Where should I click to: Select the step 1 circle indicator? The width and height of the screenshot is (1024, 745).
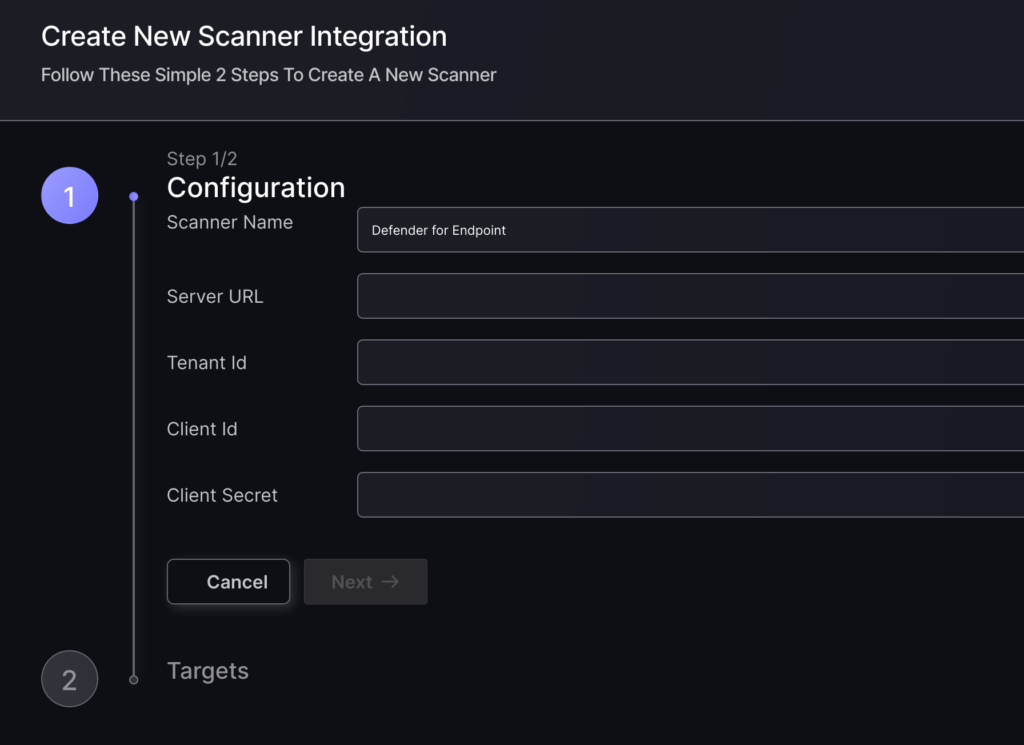point(70,195)
